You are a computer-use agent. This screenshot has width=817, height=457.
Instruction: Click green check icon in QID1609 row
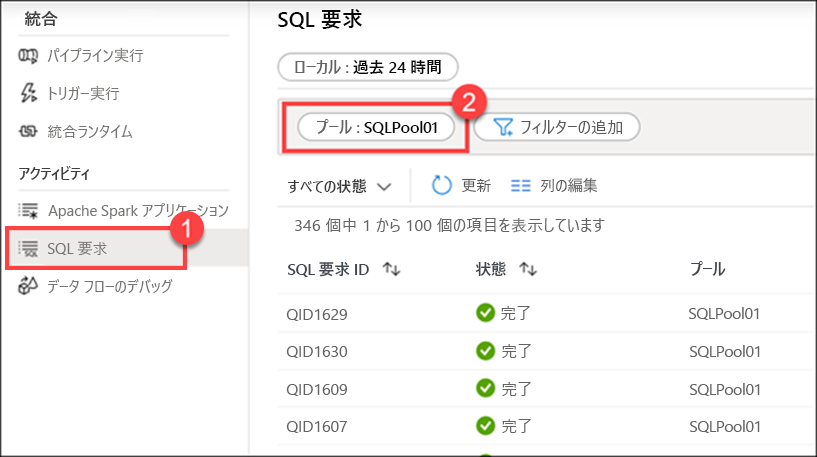click(485, 388)
